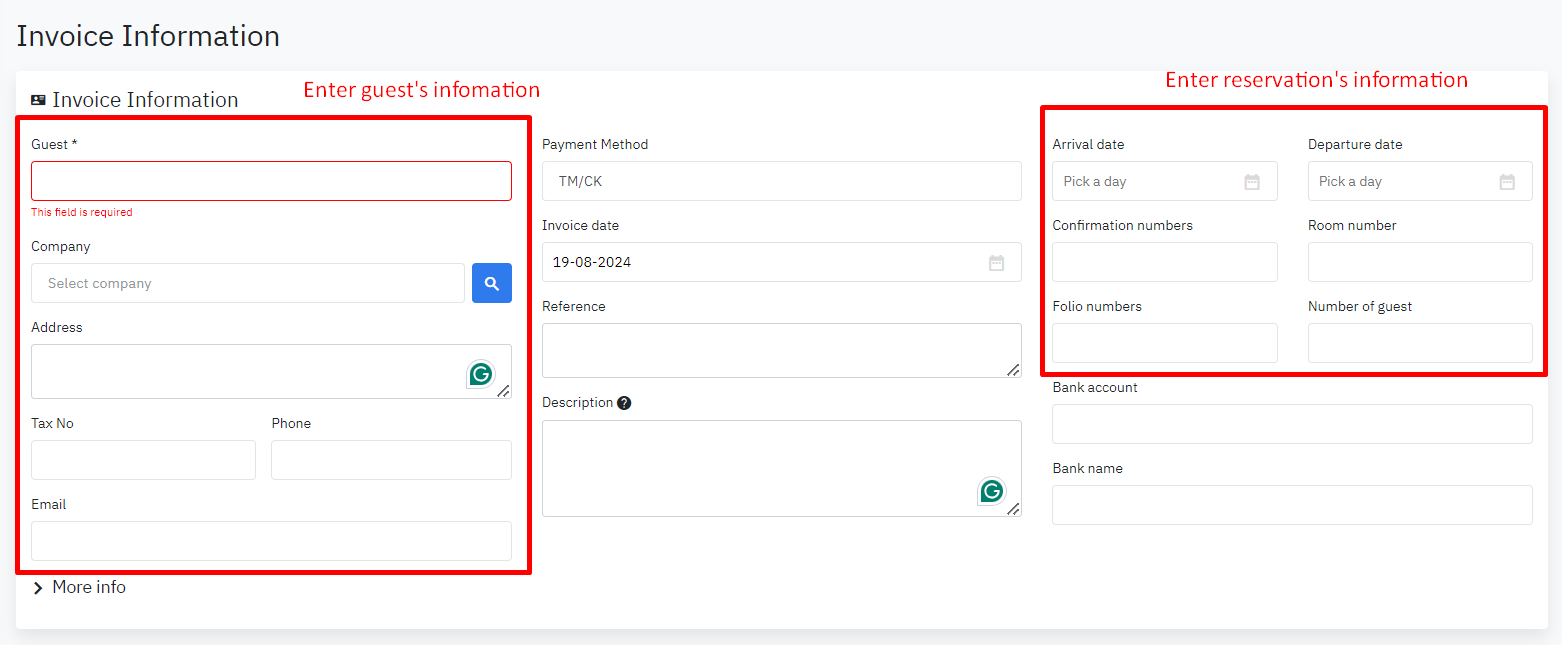
Task: Click the Grammarly icon in Description field
Action: pyautogui.click(x=991, y=491)
